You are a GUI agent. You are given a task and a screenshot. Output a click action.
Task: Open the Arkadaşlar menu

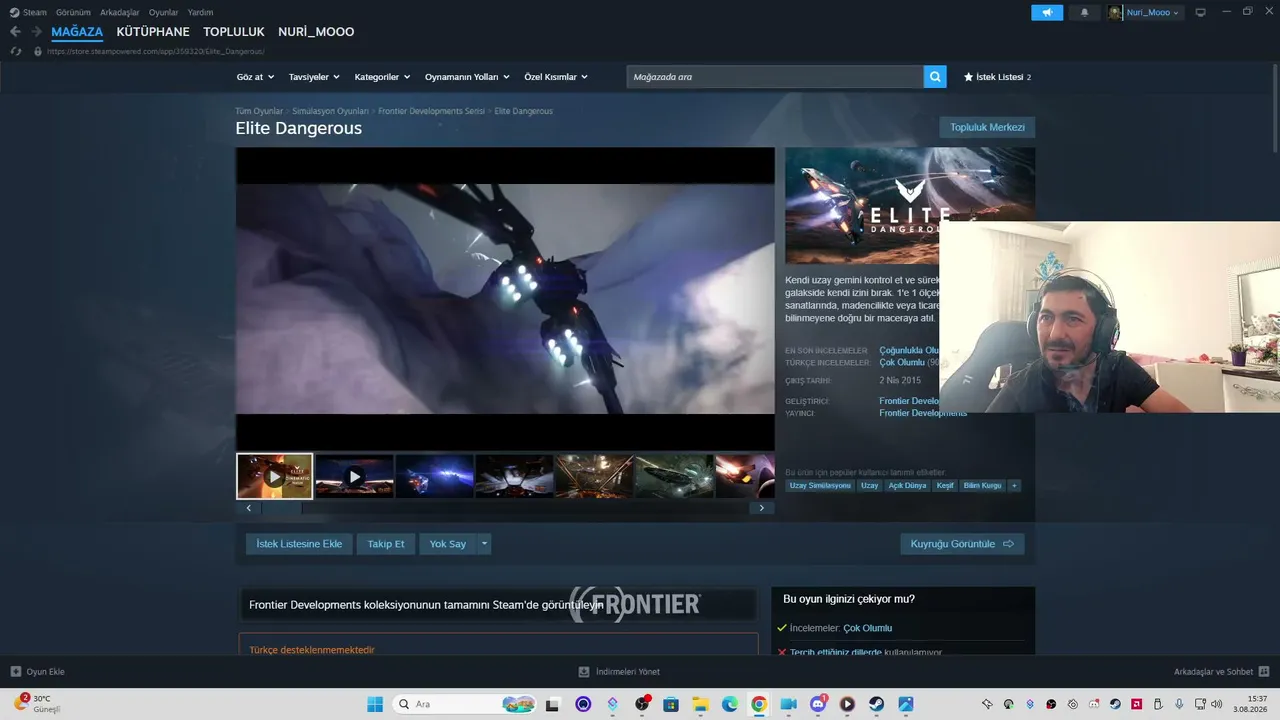[120, 12]
